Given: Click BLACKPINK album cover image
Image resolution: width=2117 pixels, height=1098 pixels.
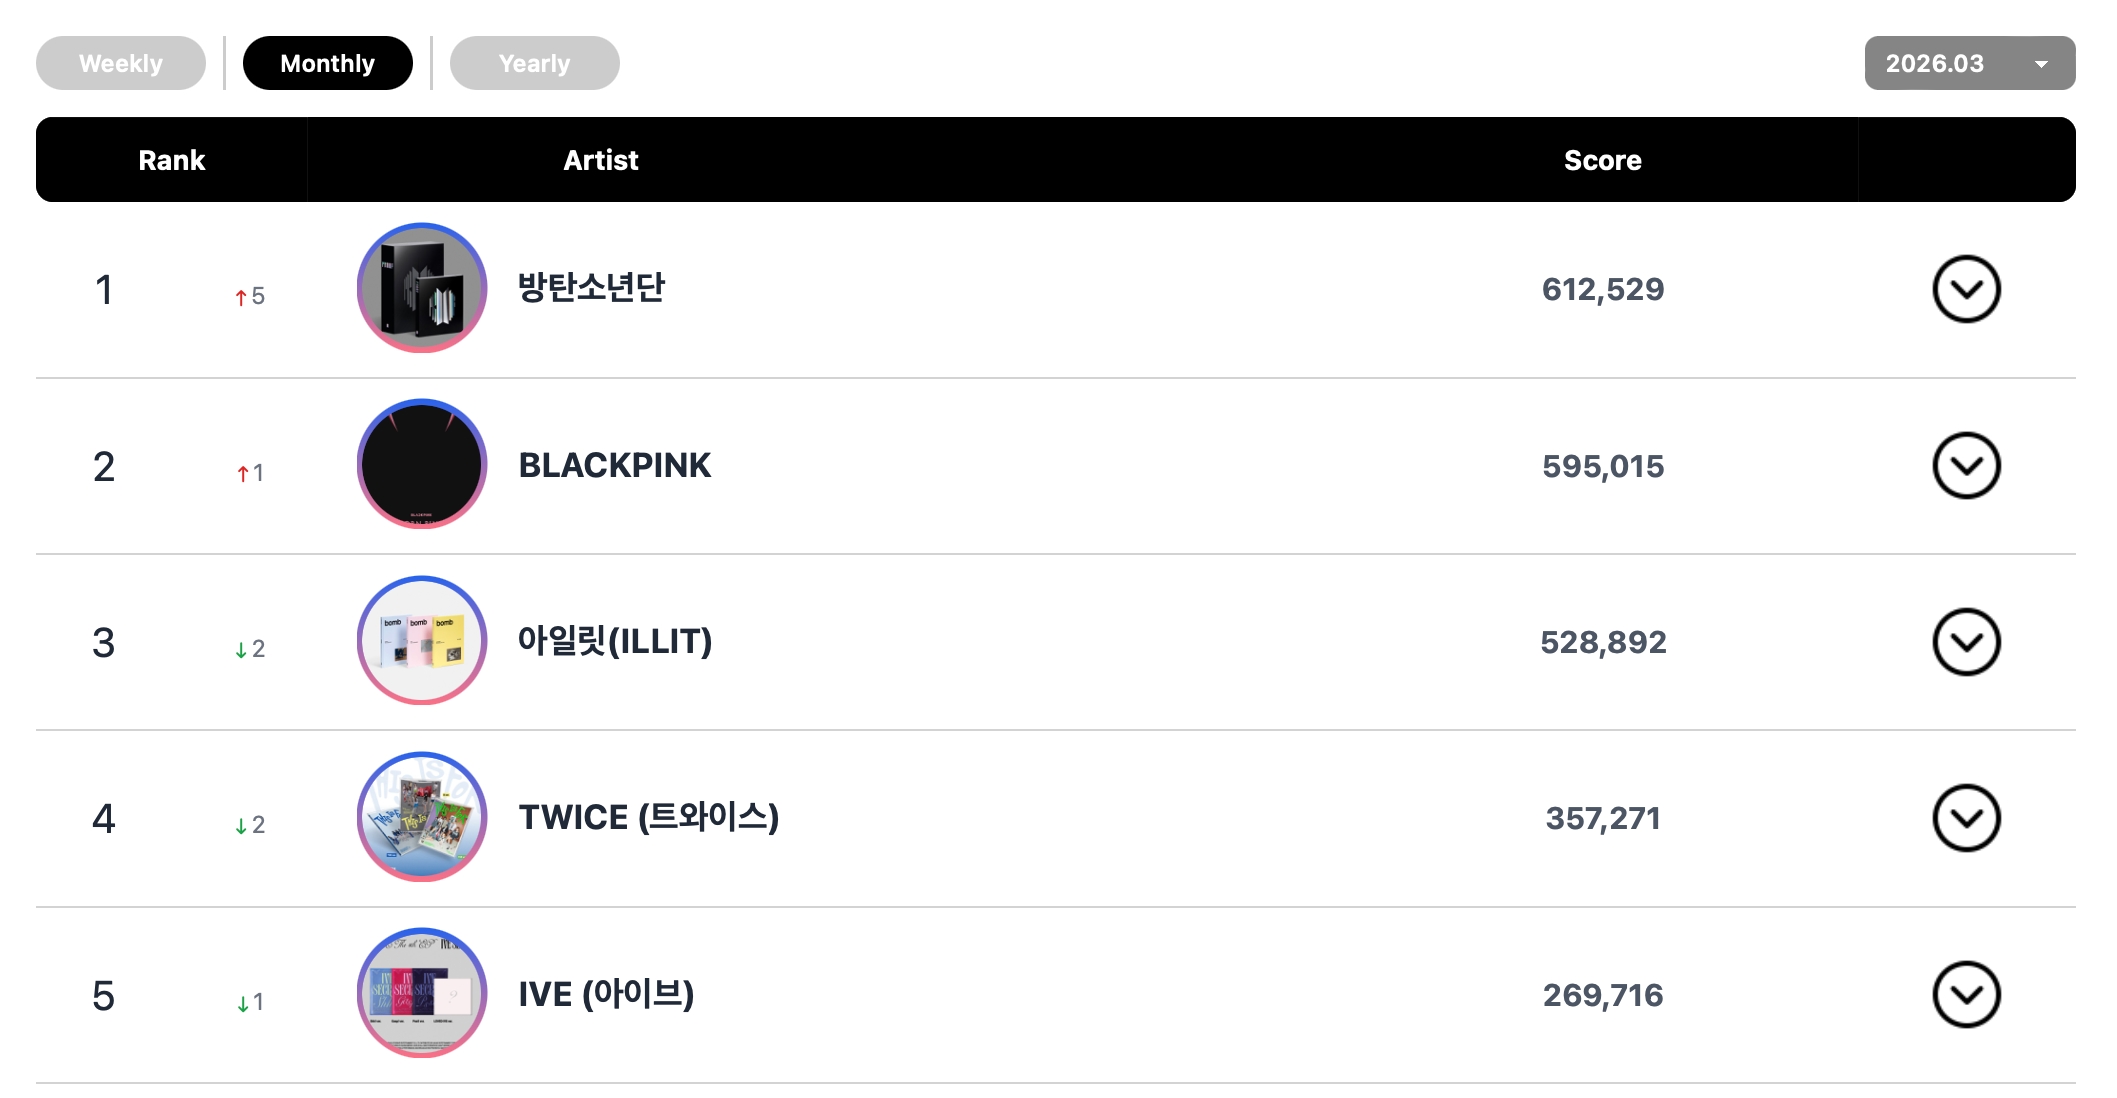Looking at the screenshot, I should point(421,464).
